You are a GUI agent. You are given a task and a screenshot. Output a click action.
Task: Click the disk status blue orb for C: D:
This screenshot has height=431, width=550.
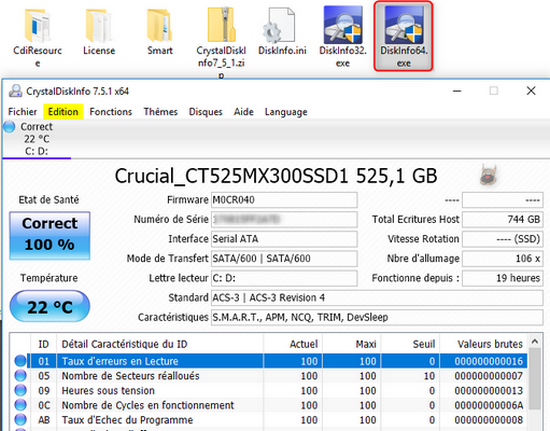coord(9,127)
